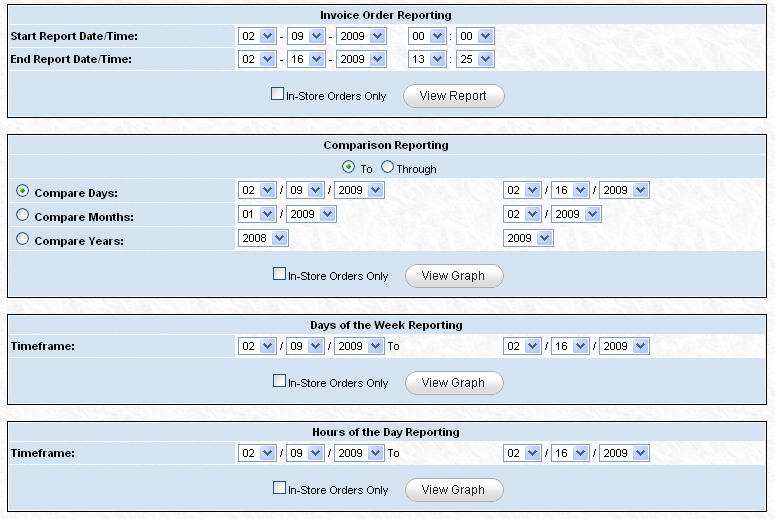Open Compare Days first month dropdown
The image size is (775, 519).
coord(257,190)
